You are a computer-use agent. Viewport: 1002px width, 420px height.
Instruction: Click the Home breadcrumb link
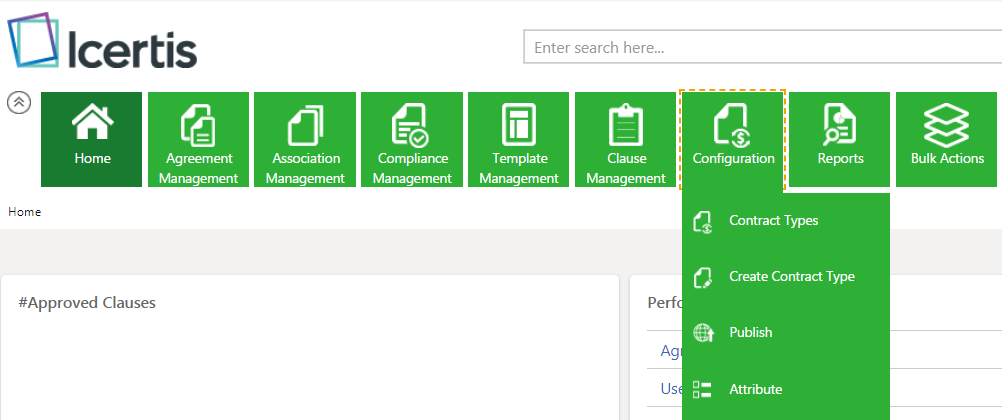pyautogui.click(x=24, y=212)
